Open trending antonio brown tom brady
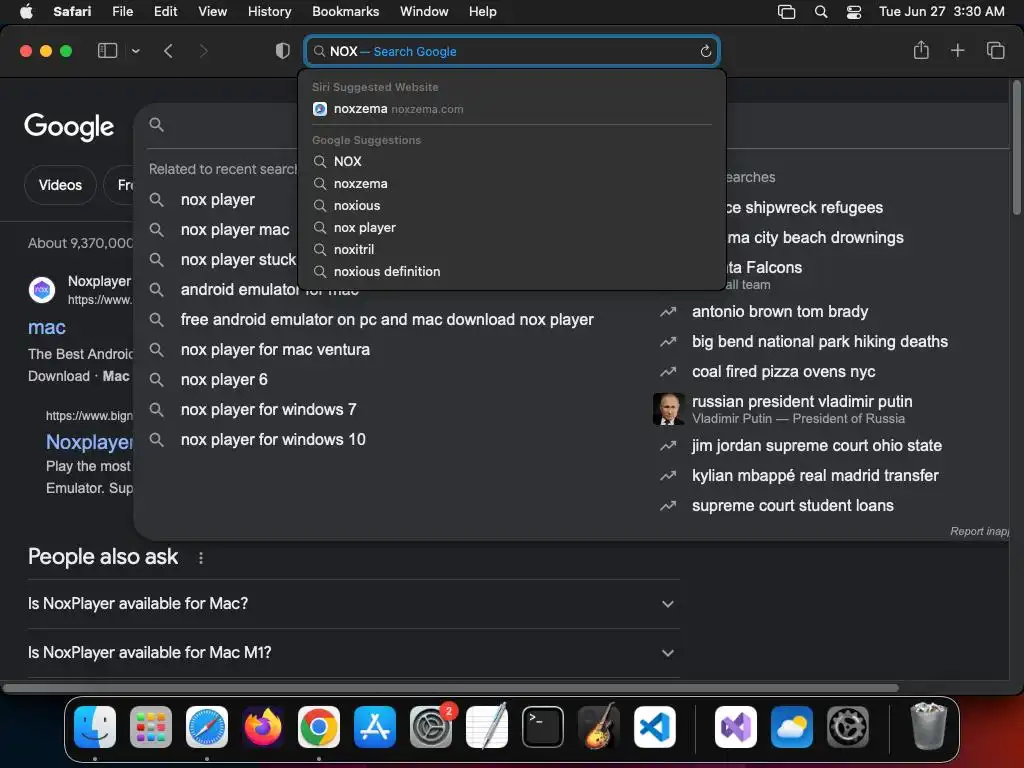The width and height of the screenshot is (1024, 768). [780, 312]
